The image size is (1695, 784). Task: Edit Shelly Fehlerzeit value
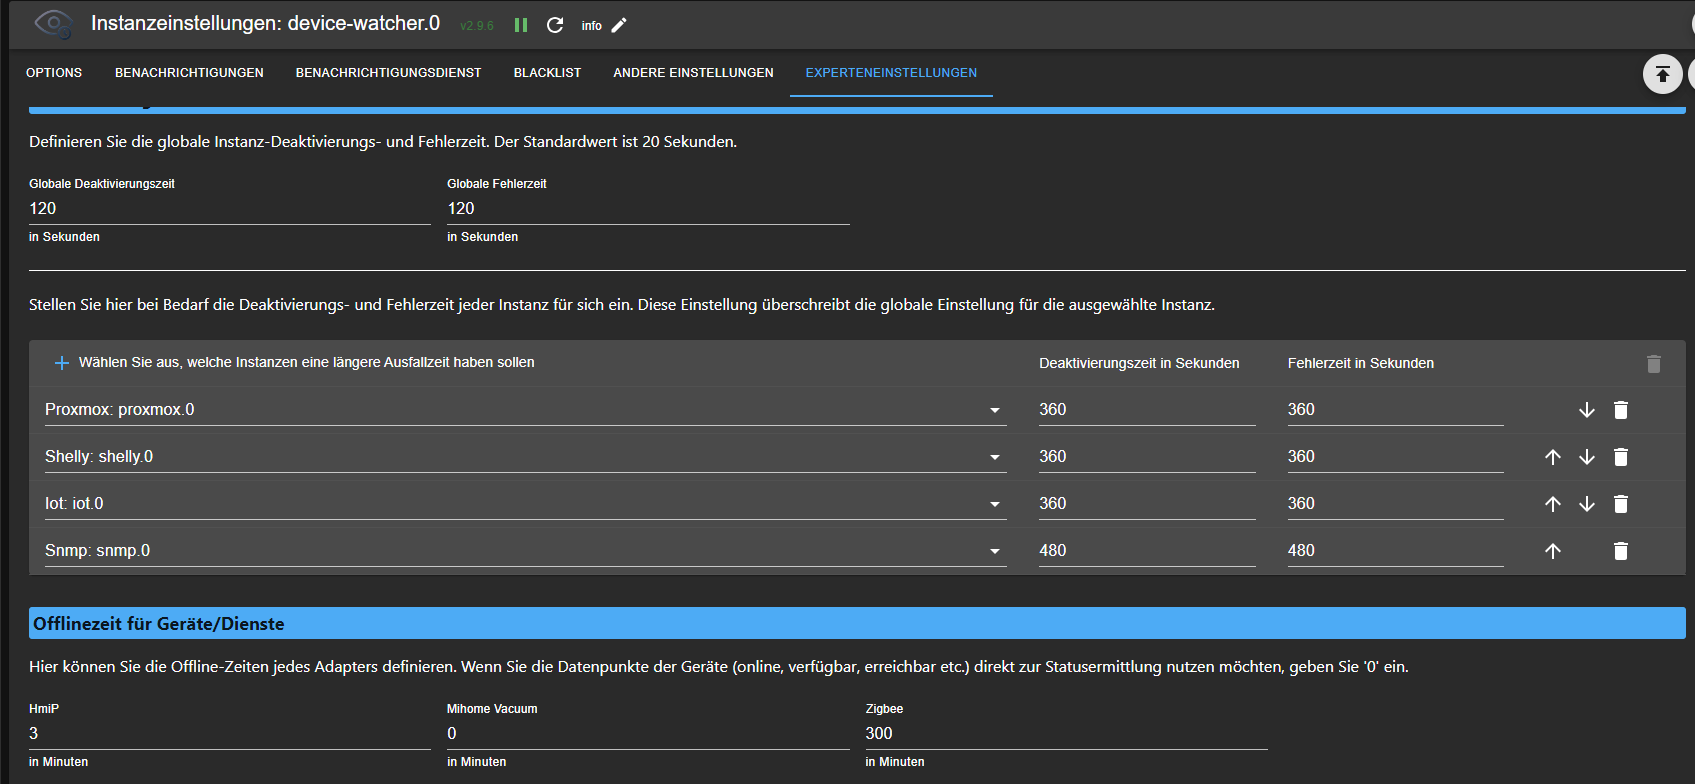(1395, 457)
